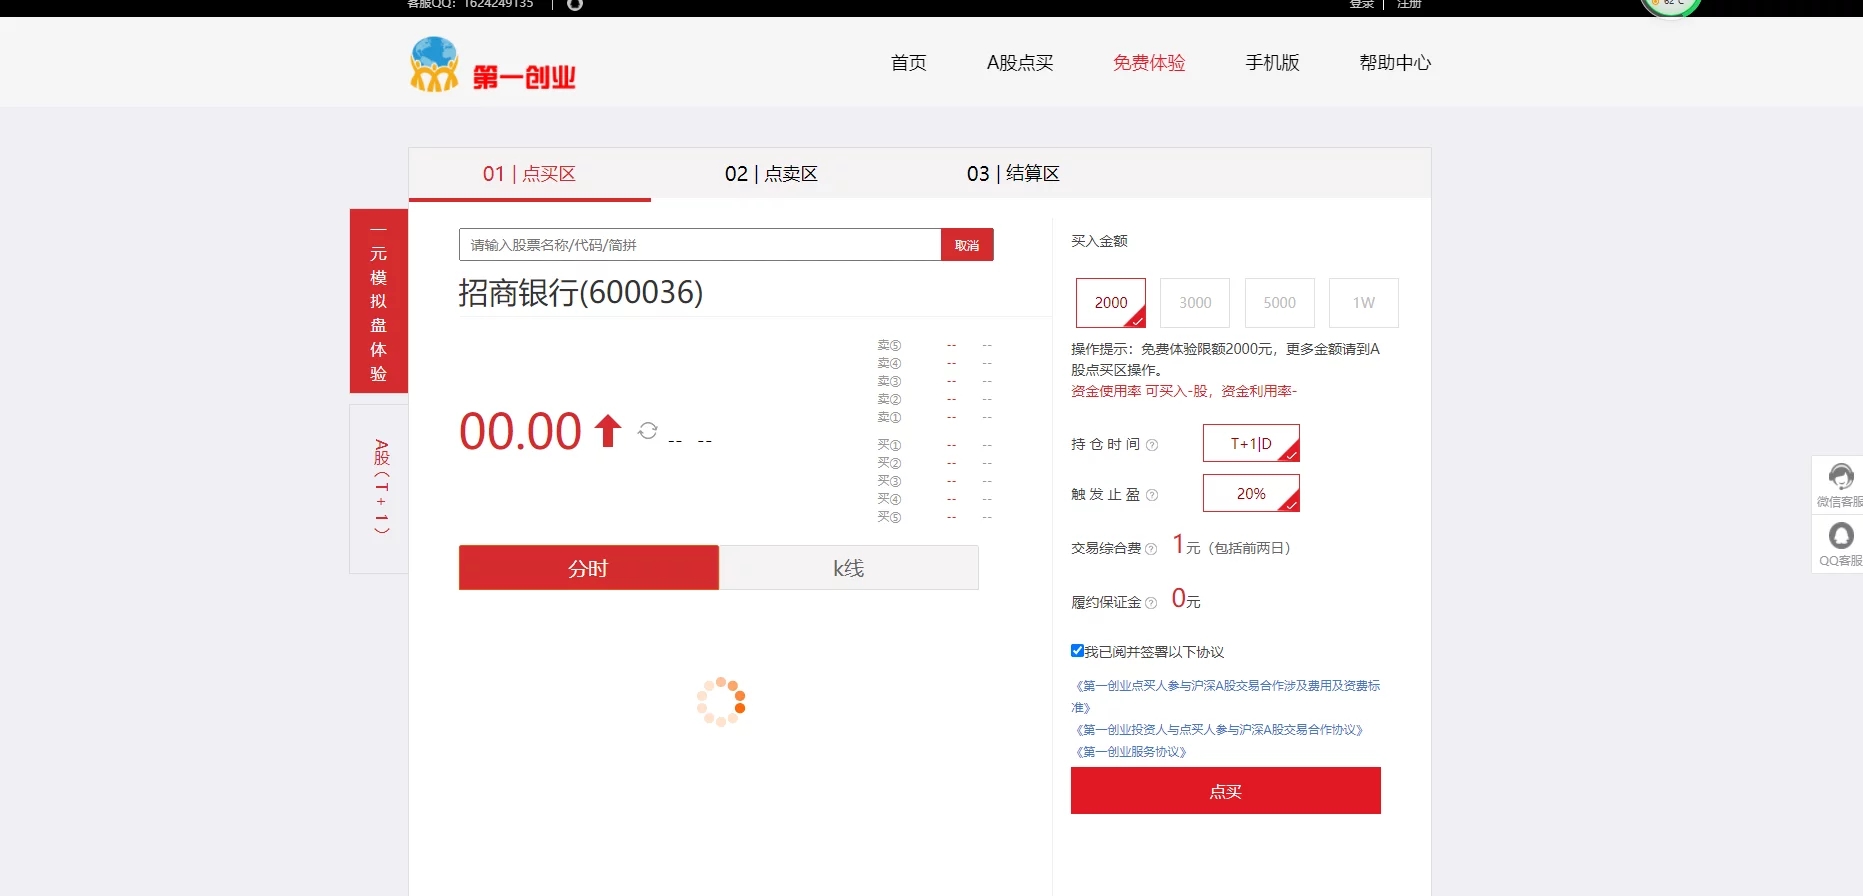The height and width of the screenshot is (896, 1863).
Task: Click help icon next to 持仓时间
Action: point(1152,445)
